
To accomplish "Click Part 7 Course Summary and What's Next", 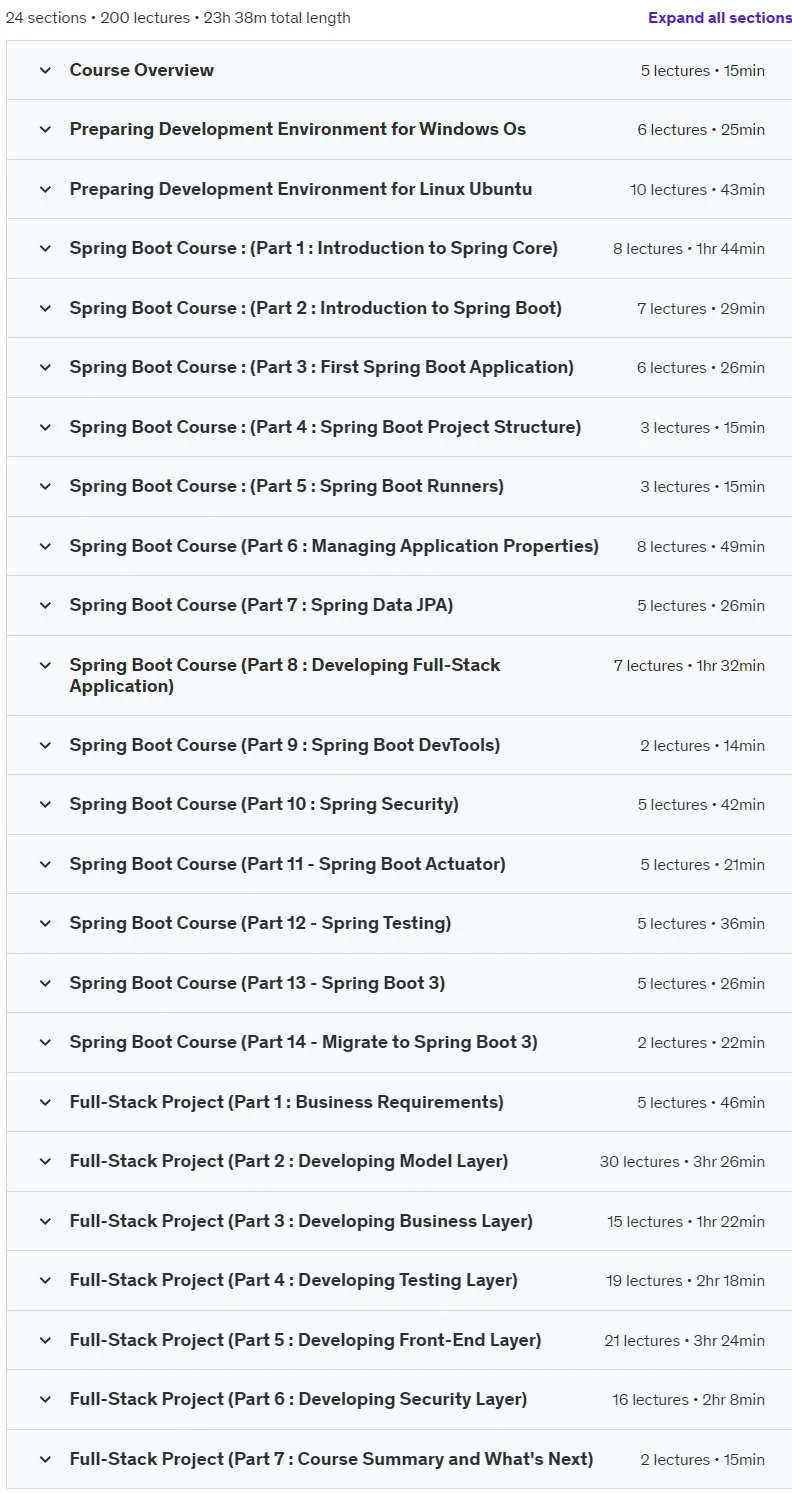I will point(331,1459).
